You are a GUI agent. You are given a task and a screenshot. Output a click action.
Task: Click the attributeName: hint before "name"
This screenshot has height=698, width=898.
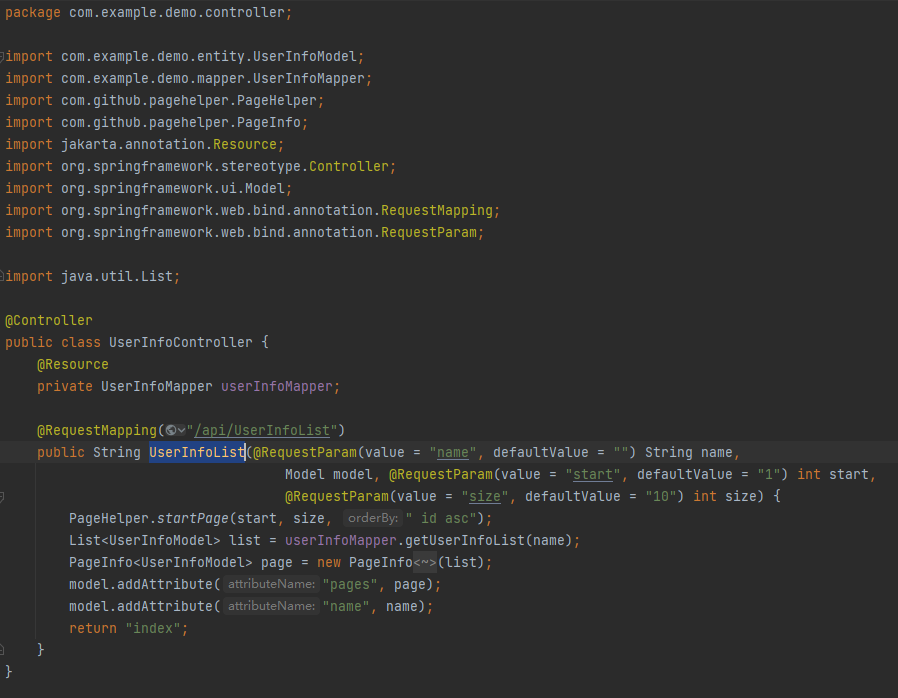coord(271,606)
